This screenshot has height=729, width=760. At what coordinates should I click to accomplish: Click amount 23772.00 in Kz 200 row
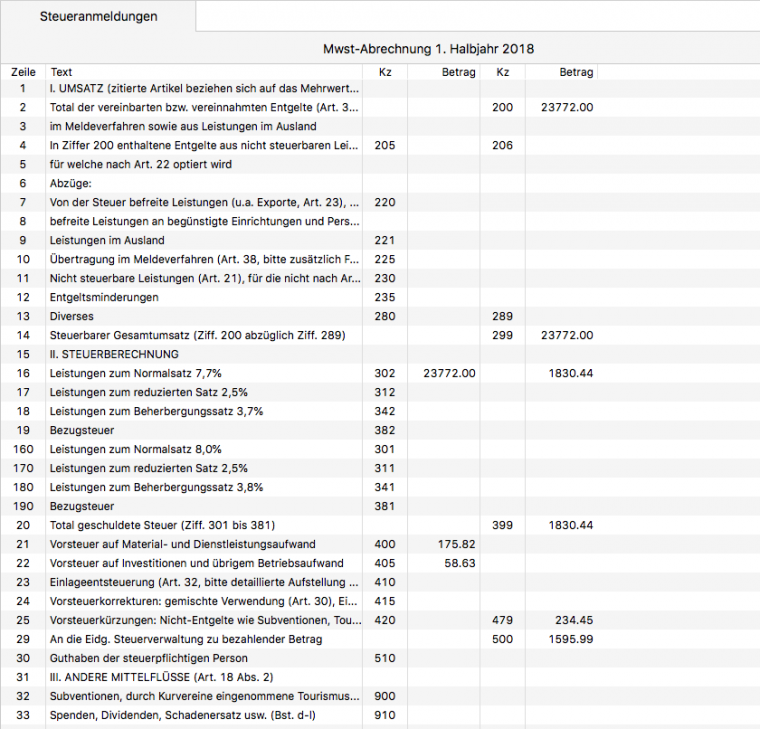pyautogui.click(x=567, y=108)
